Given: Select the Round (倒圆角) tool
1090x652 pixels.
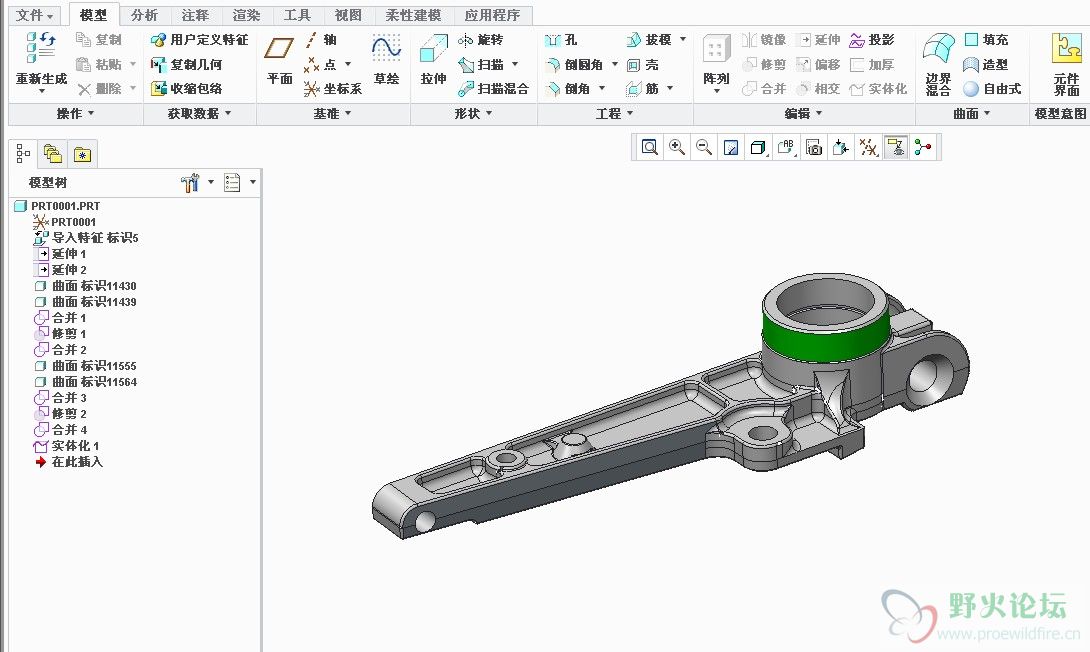Looking at the screenshot, I should click(x=574, y=64).
